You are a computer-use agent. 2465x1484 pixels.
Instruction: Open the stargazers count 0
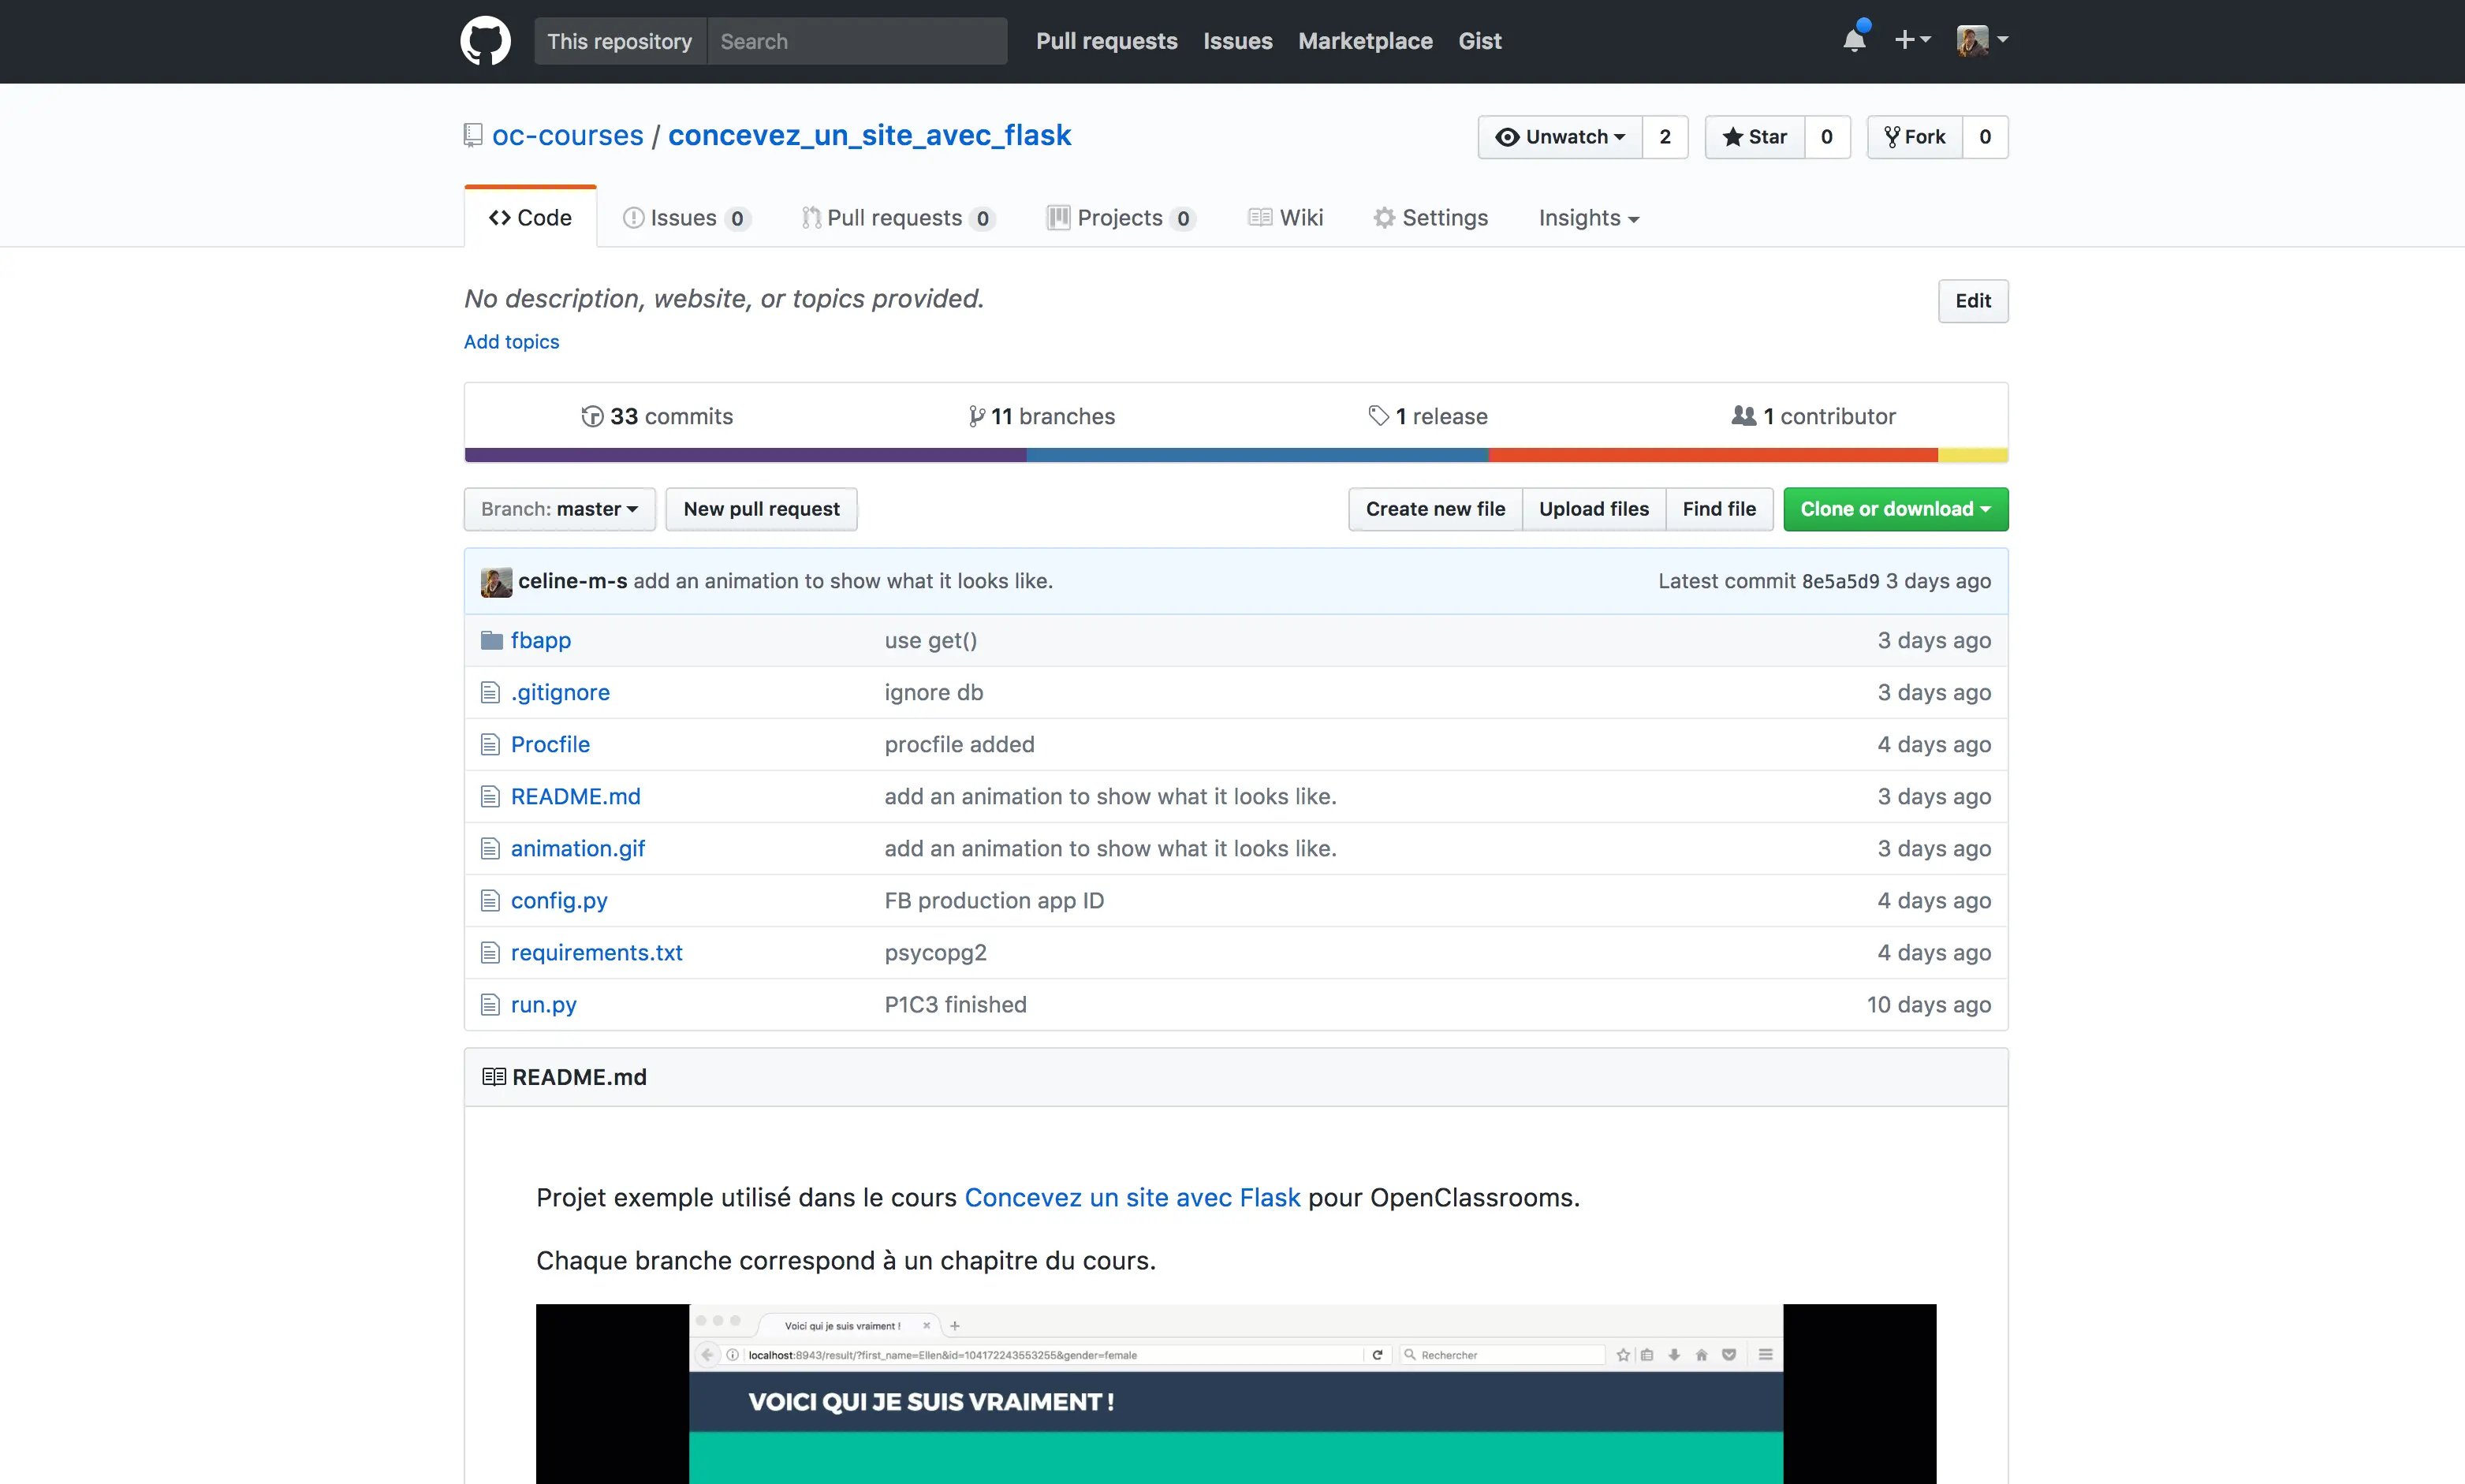[x=1827, y=137]
